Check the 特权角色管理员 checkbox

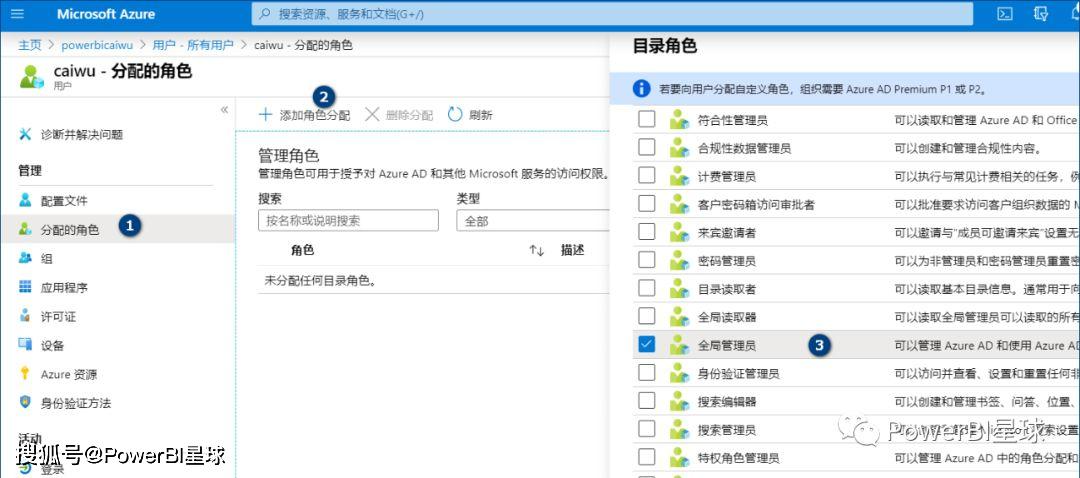[x=647, y=457]
